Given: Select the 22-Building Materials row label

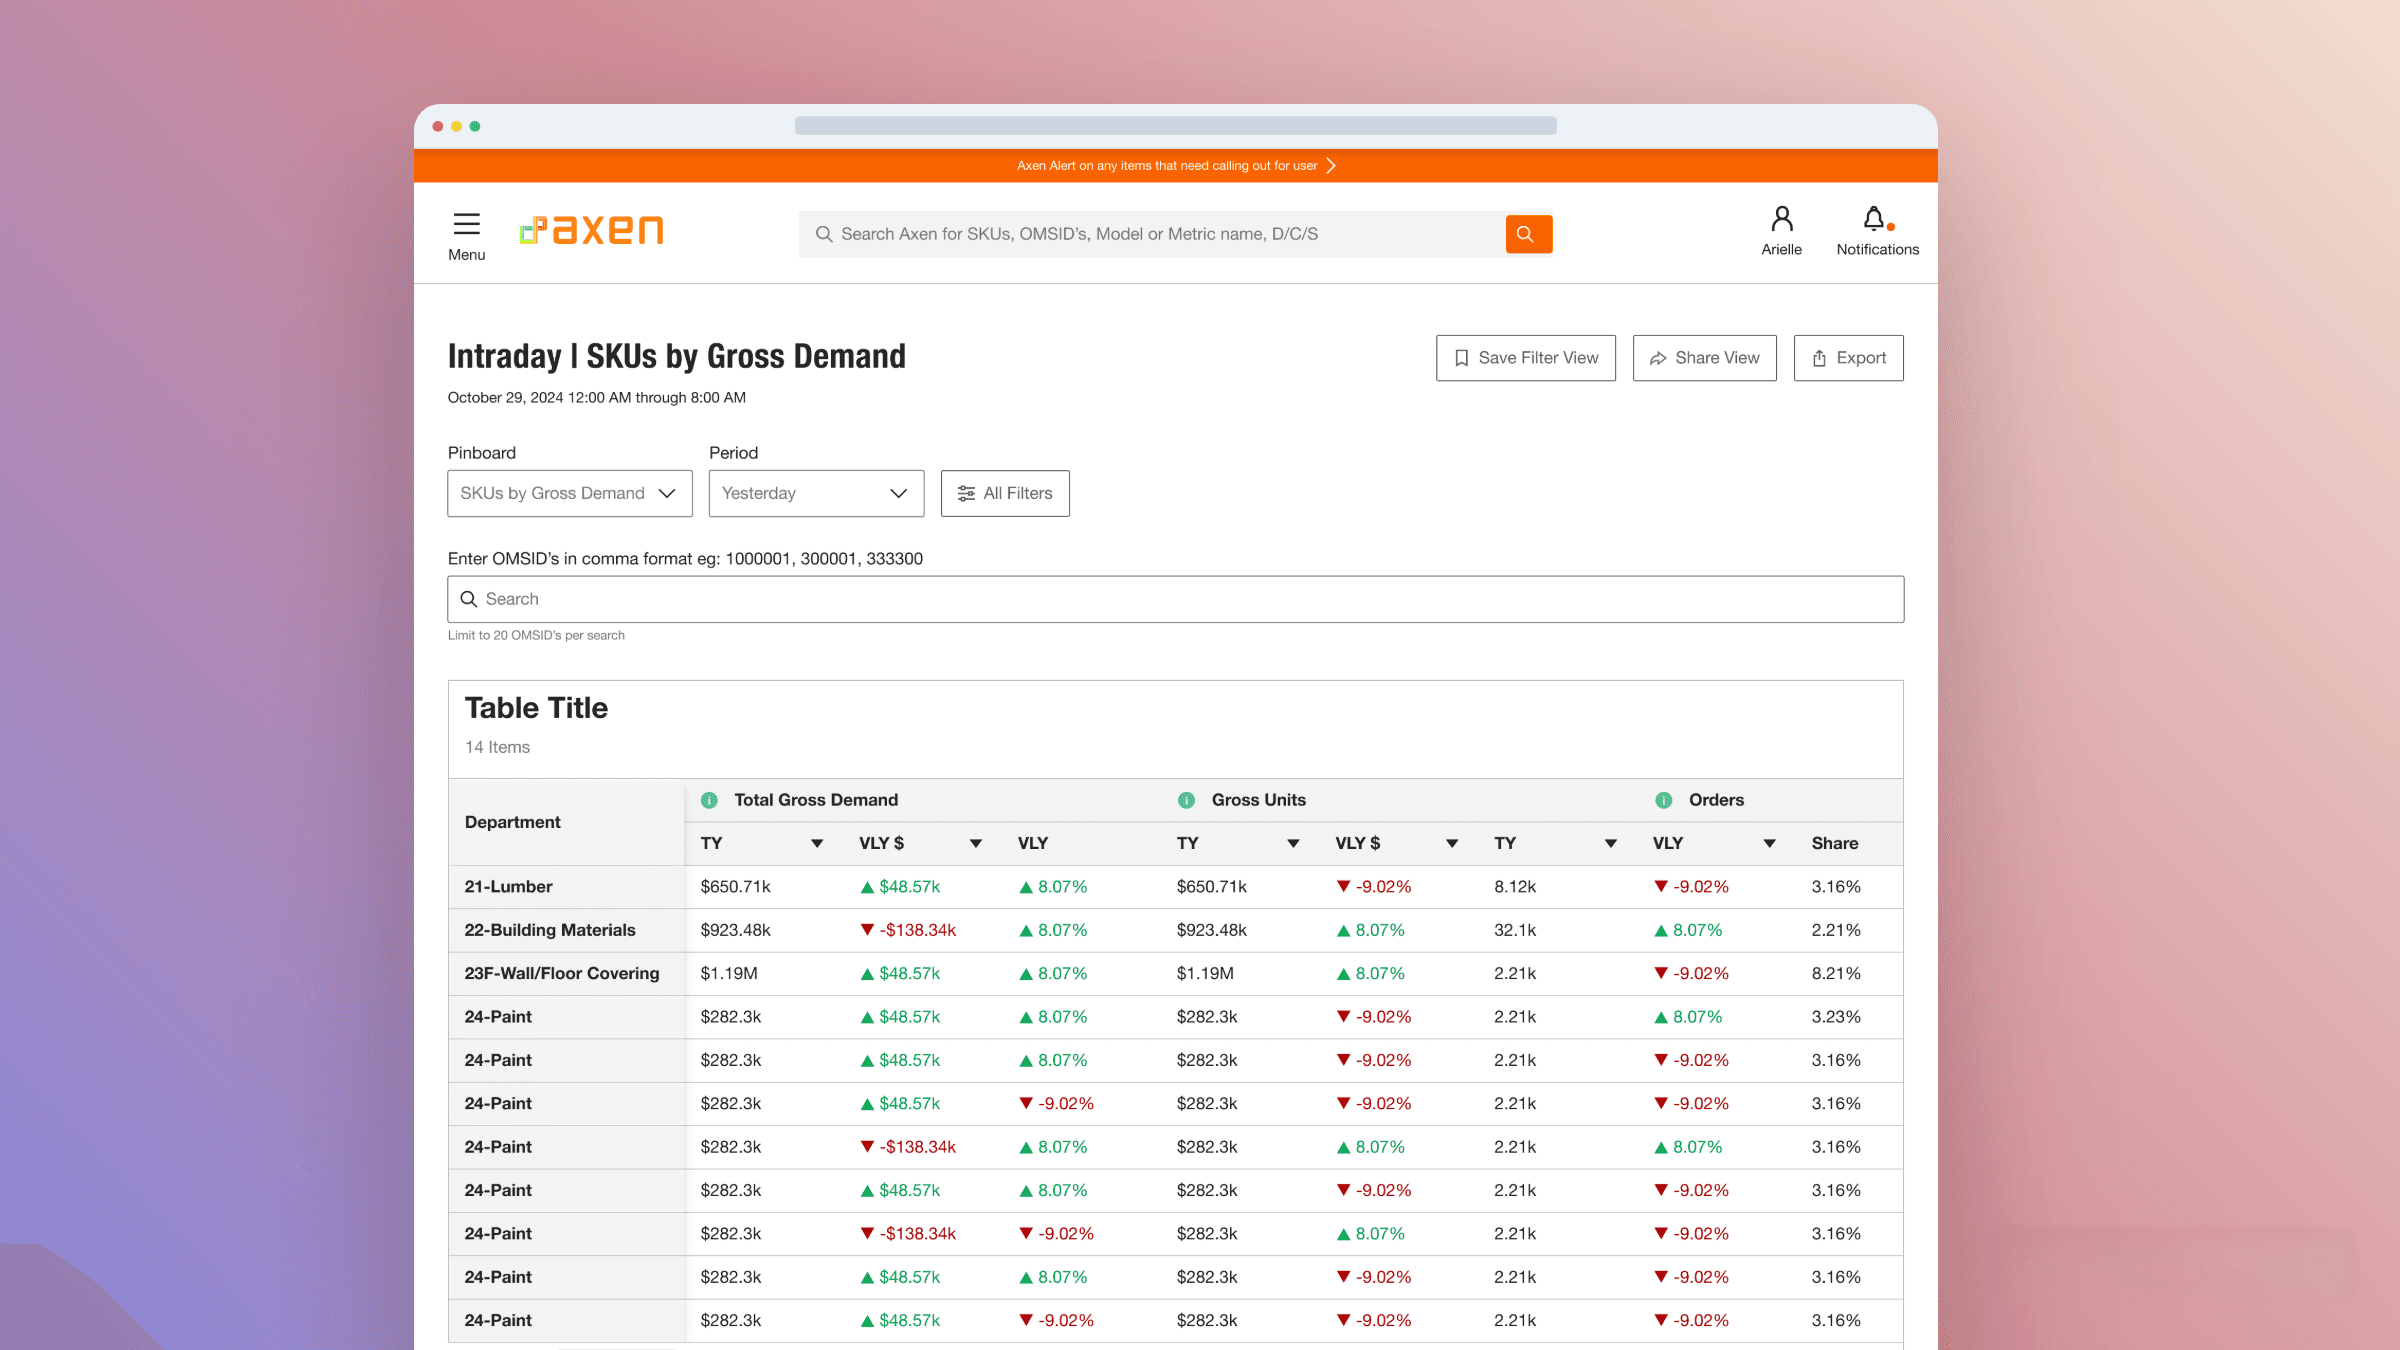Looking at the screenshot, I should [x=550, y=930].
